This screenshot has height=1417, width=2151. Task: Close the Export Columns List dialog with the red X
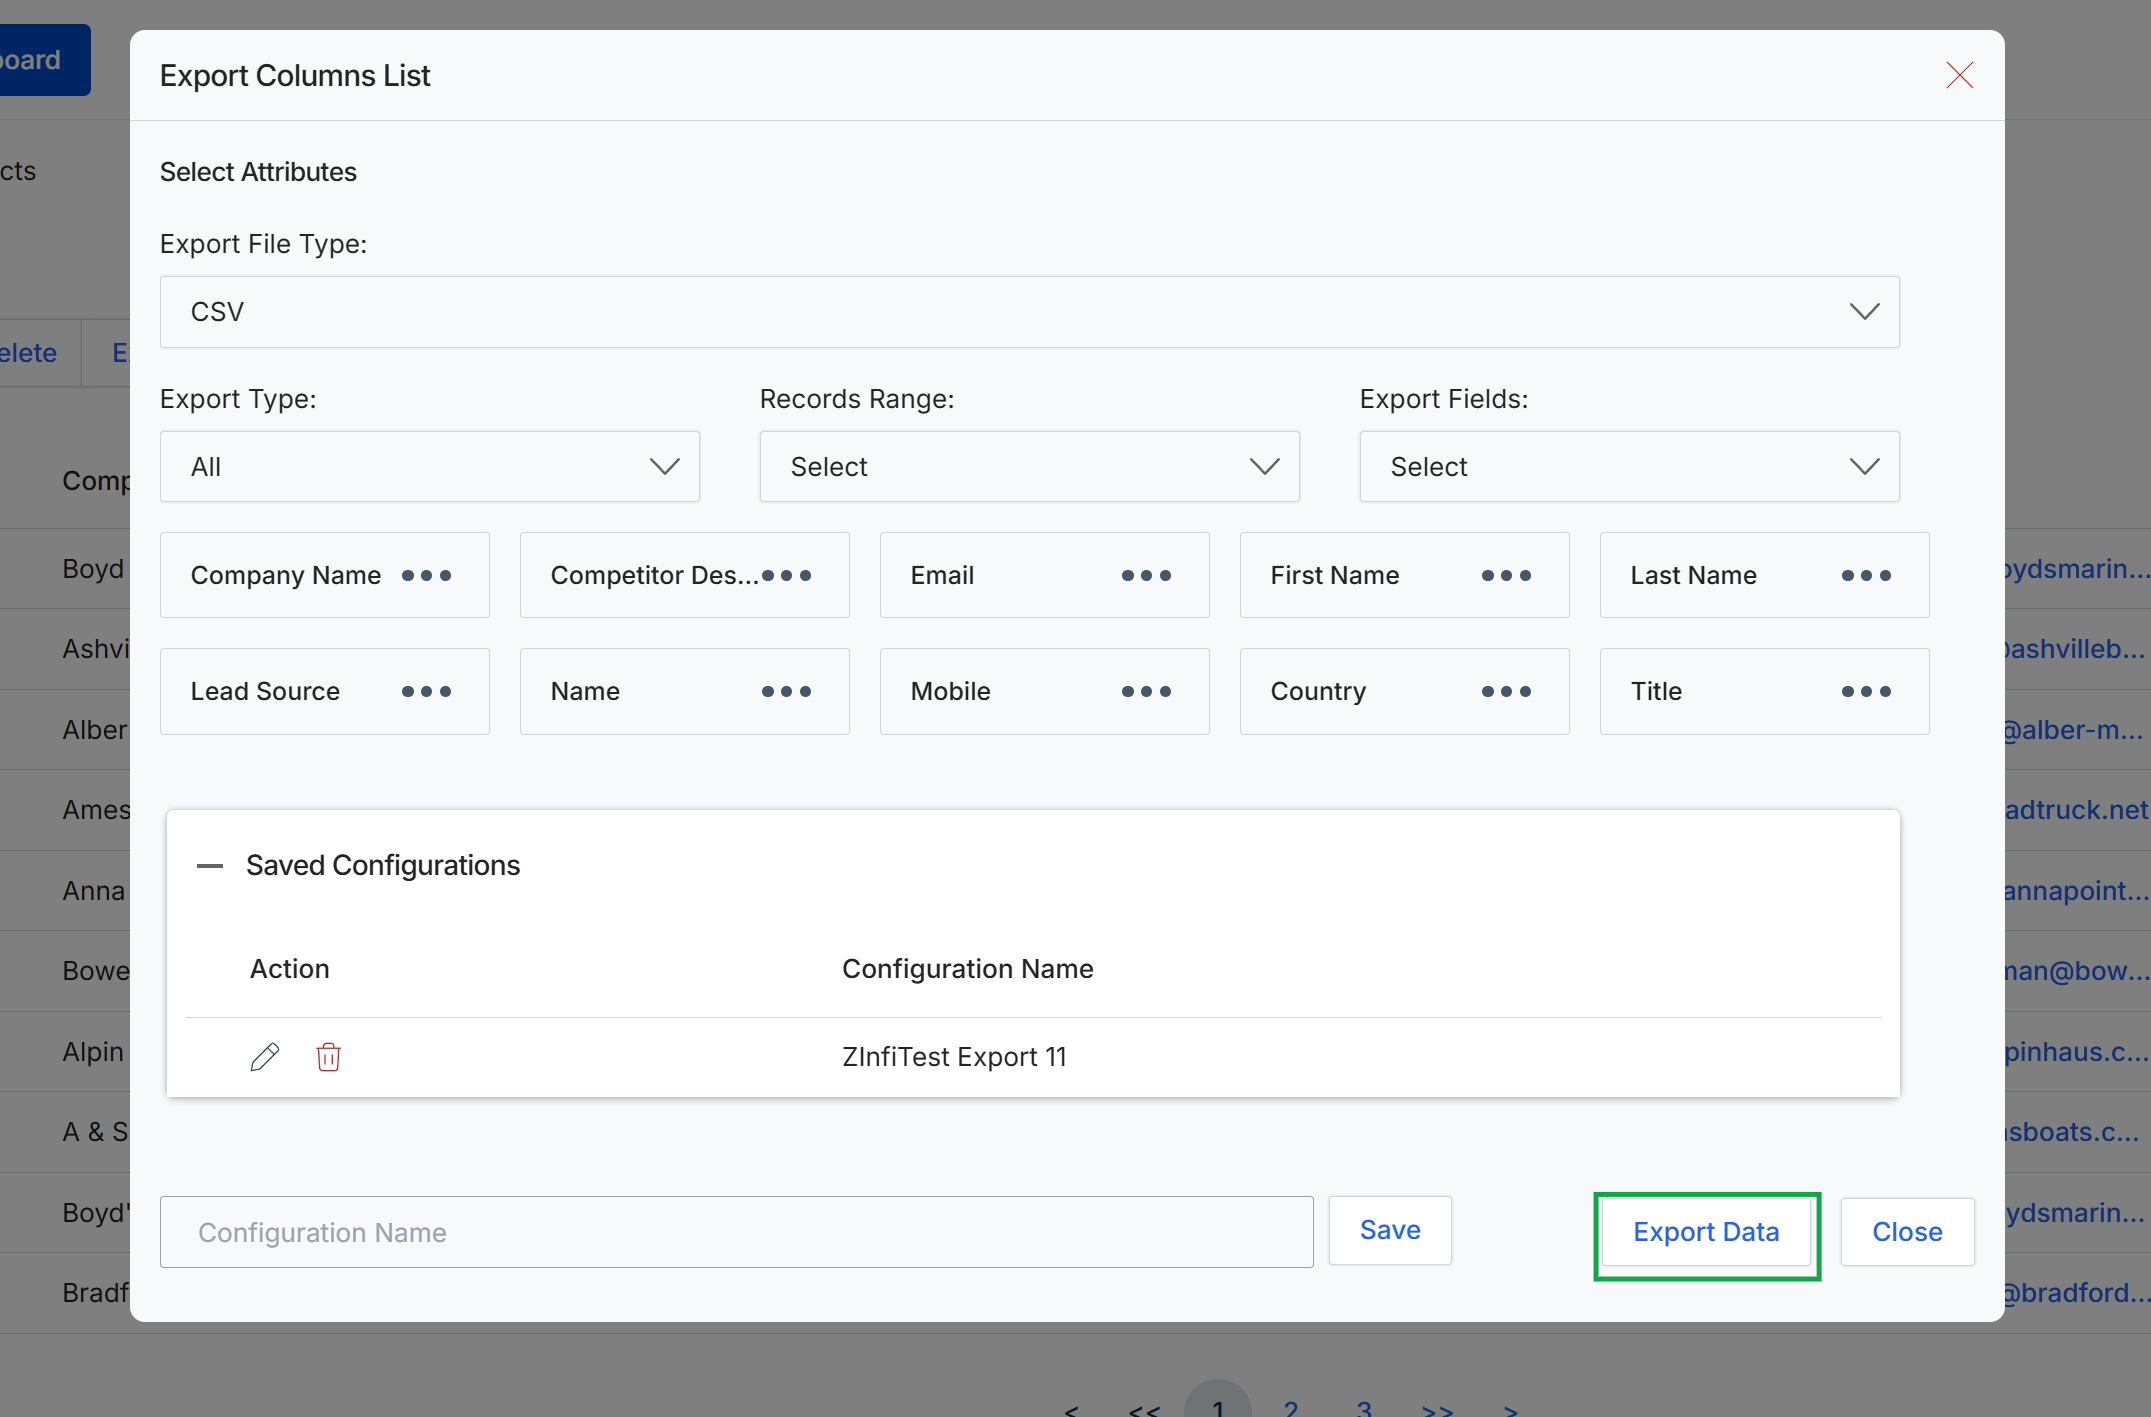[x=1959, y=75]
